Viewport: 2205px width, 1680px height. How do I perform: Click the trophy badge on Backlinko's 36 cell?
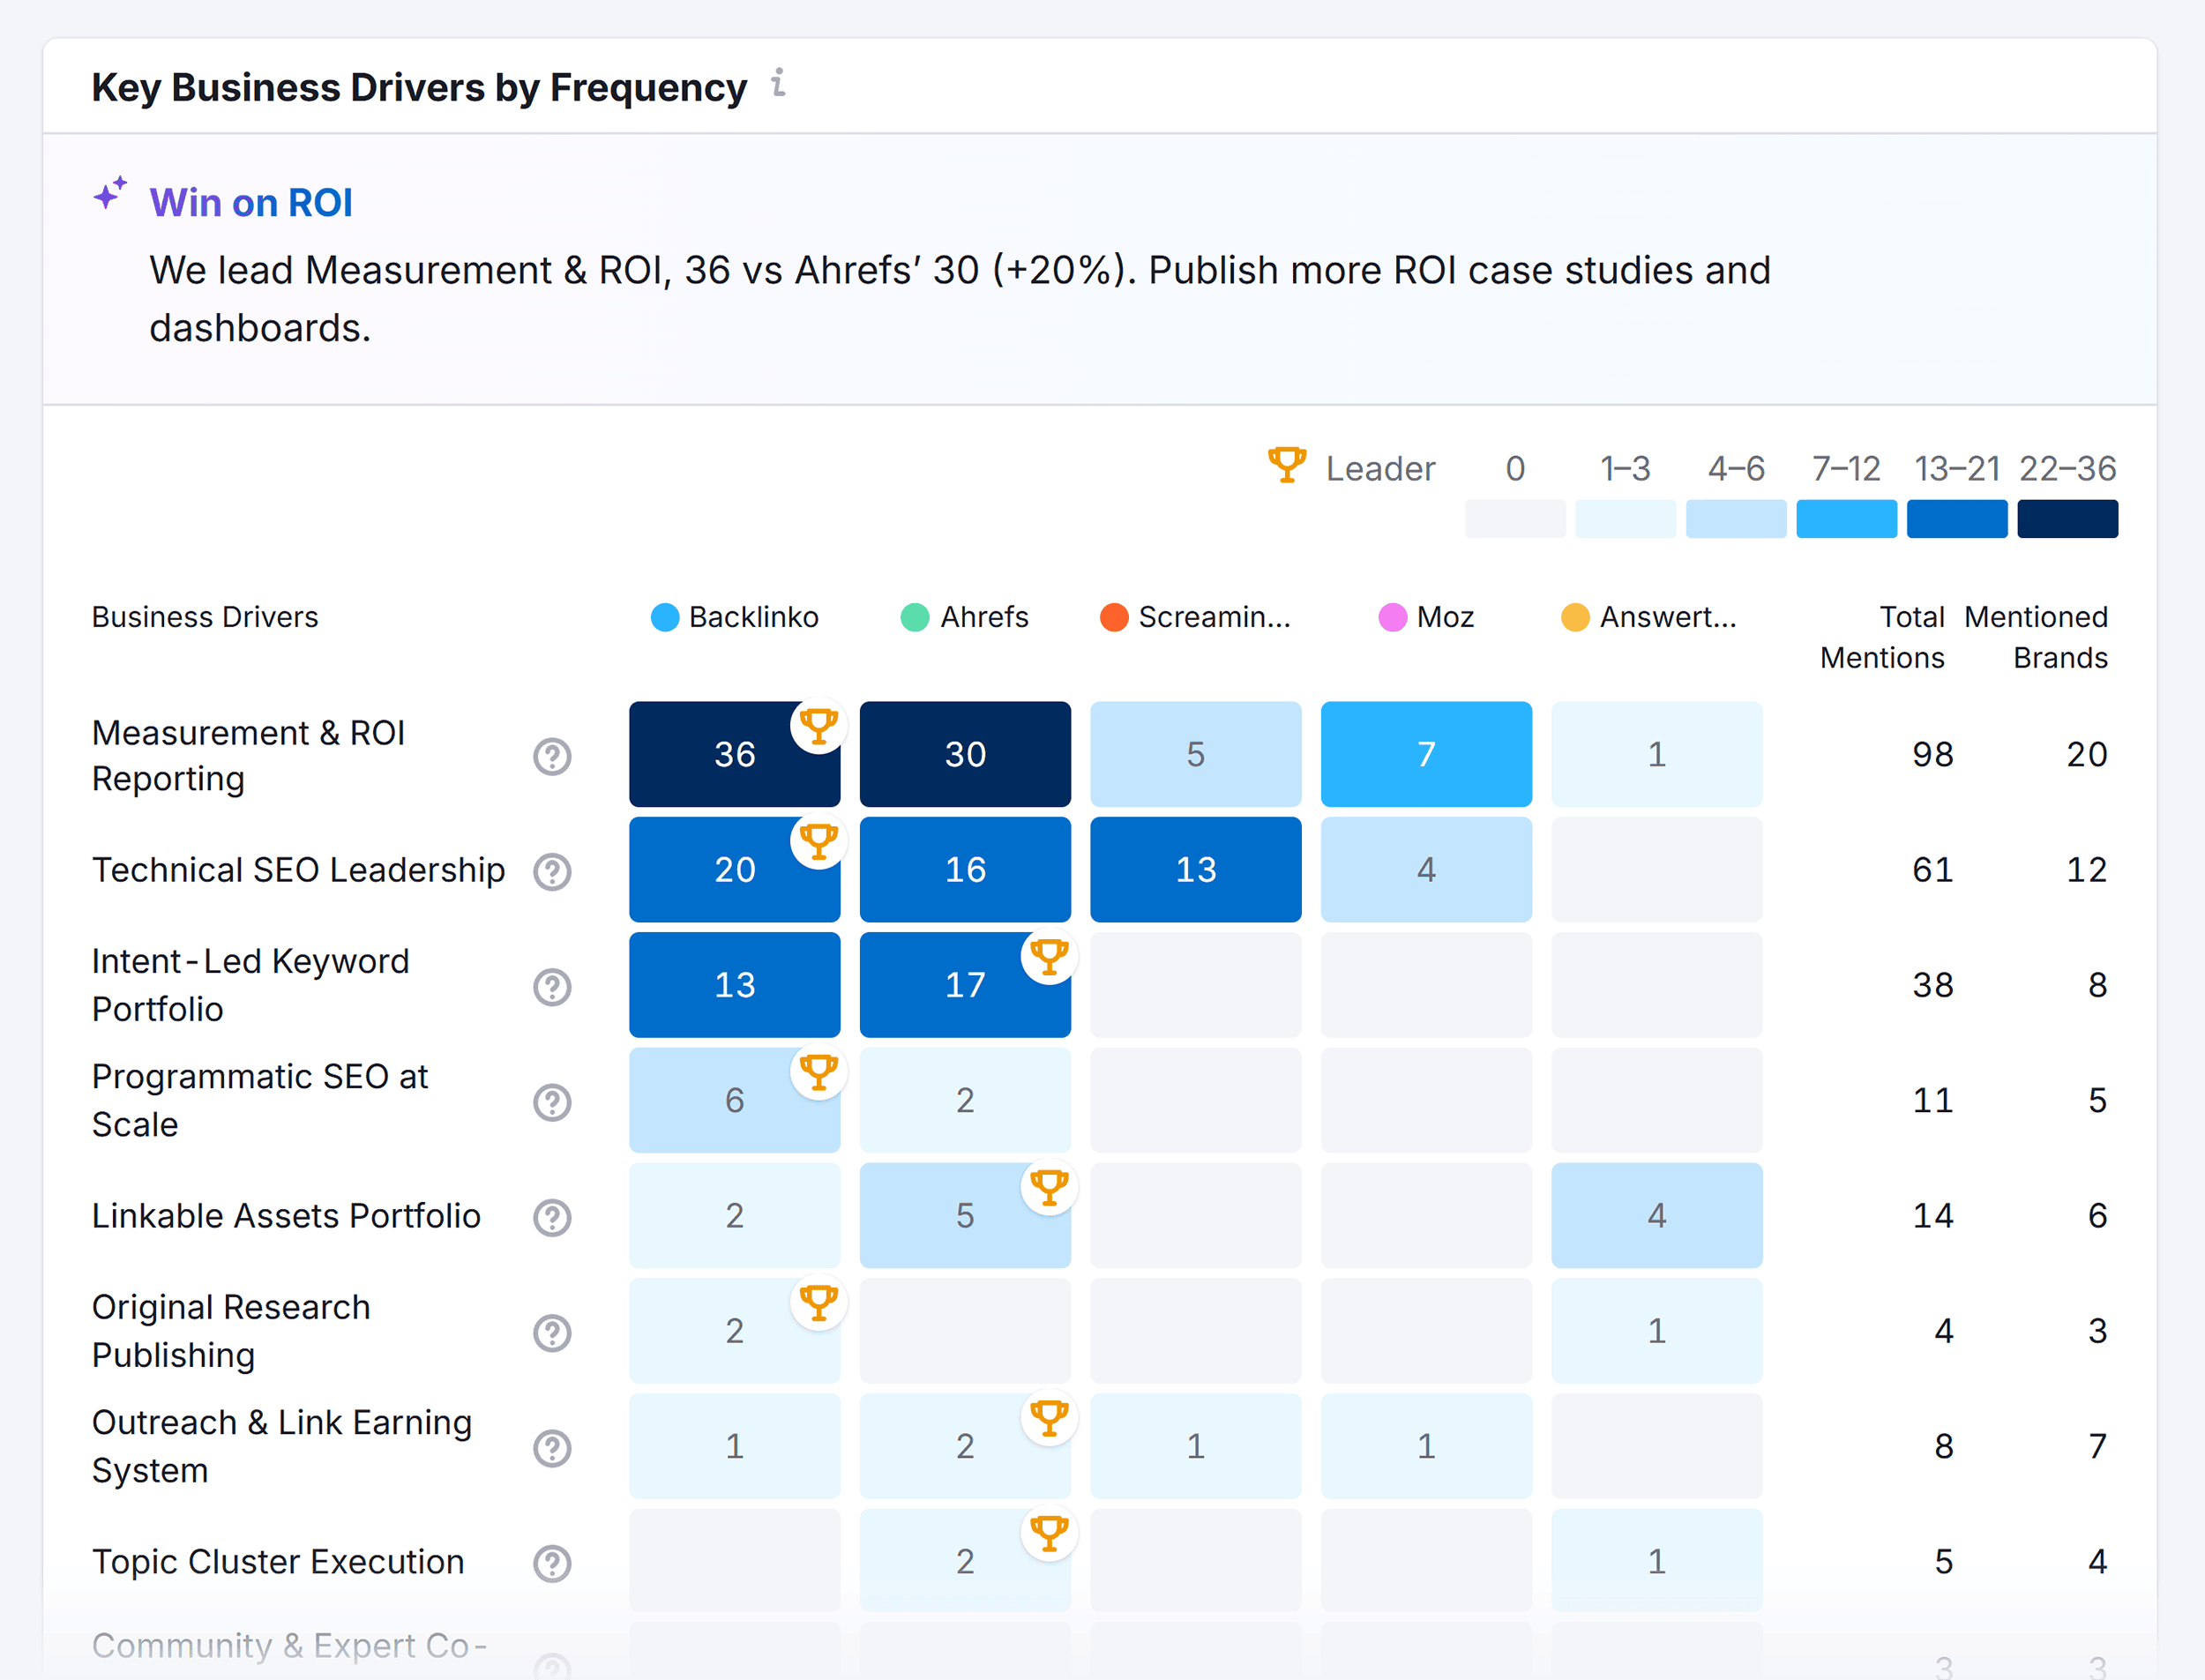point(819,727)
